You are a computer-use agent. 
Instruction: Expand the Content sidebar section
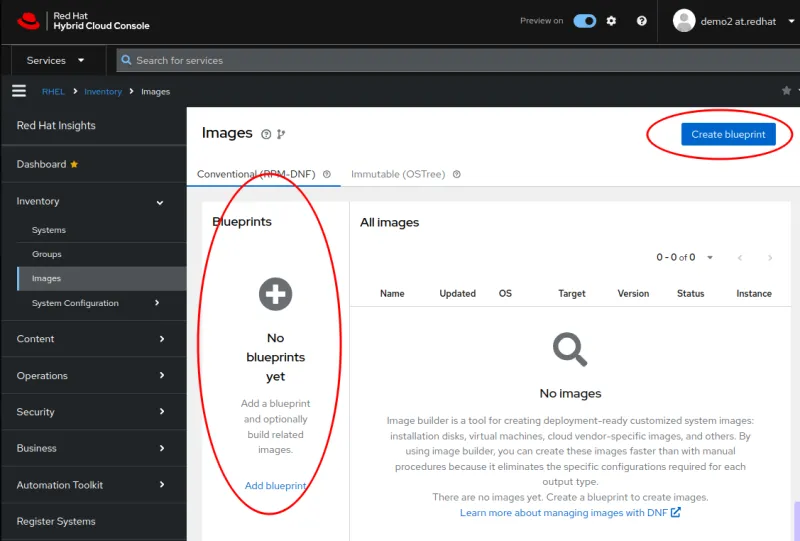(92, 339)
